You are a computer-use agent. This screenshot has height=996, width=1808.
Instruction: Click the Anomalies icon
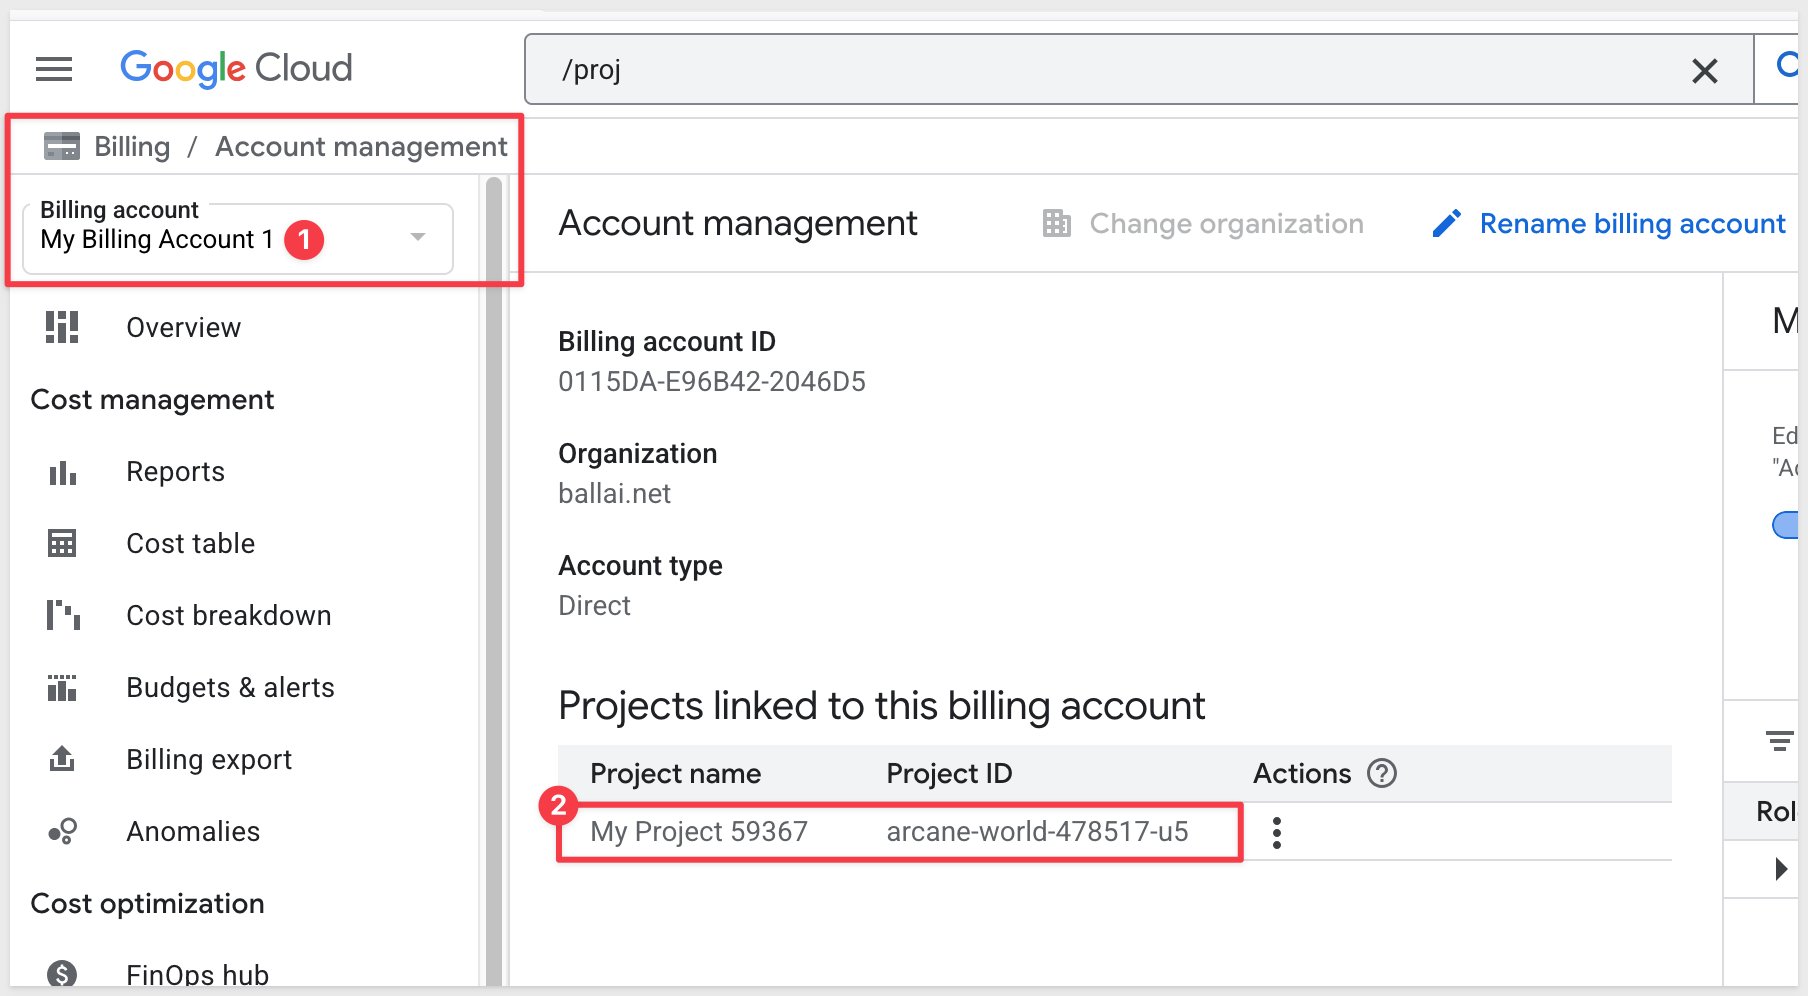pyautogui.click(x=62, y=832)
